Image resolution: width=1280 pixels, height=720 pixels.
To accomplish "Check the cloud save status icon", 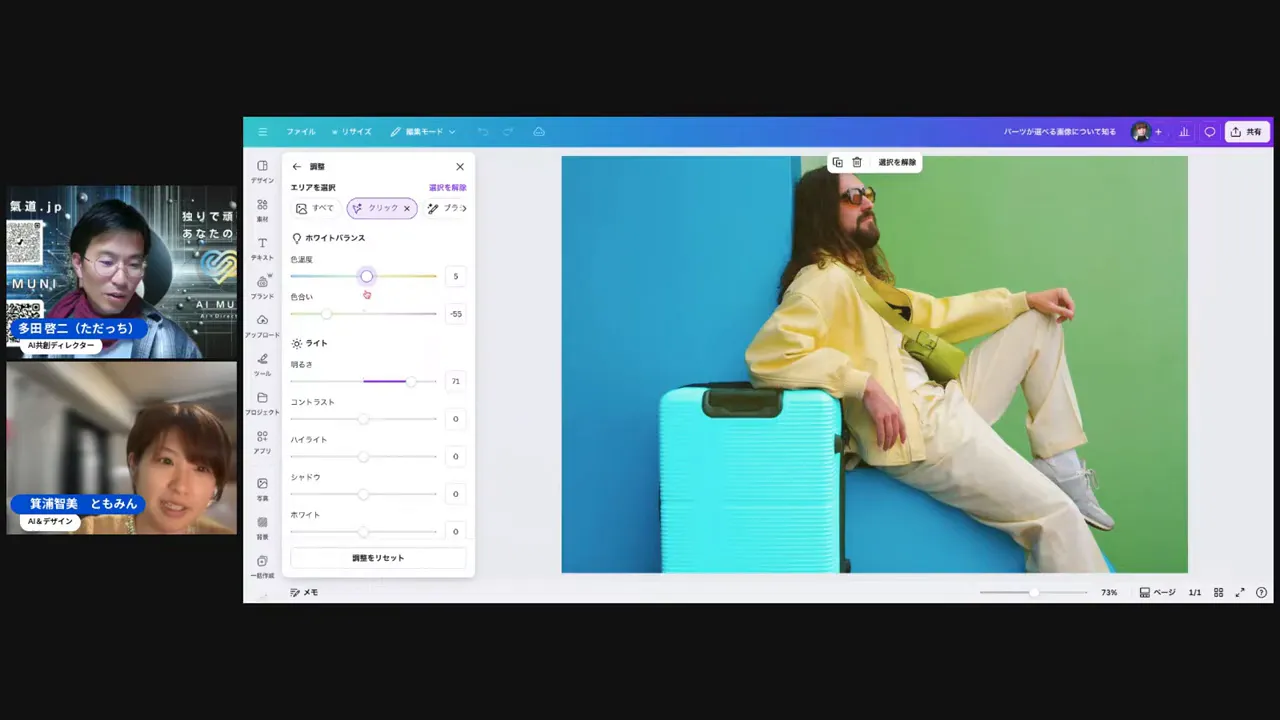I will tap(539, 132).
